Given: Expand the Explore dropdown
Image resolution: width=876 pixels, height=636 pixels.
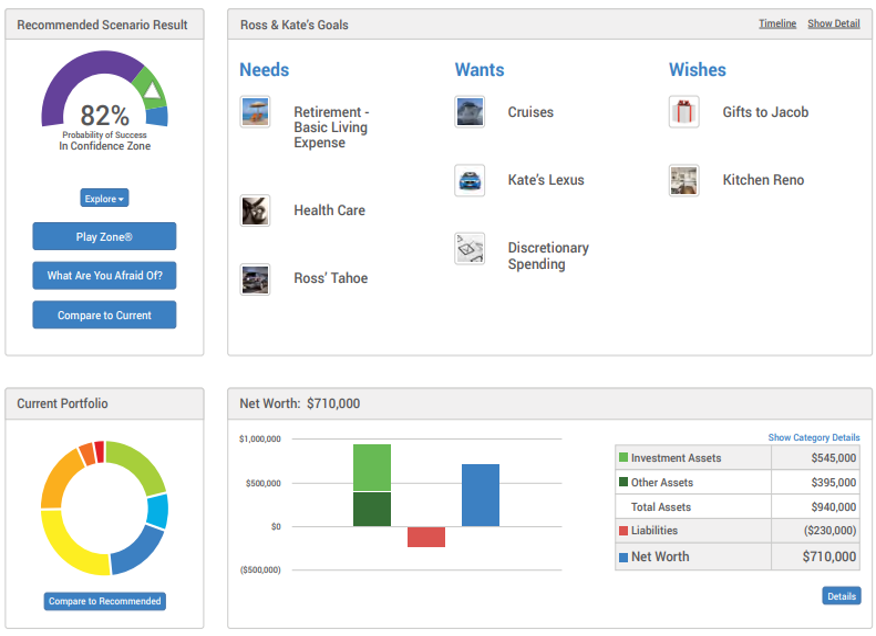Looking at the screenshot, I should tap(104, 199).
